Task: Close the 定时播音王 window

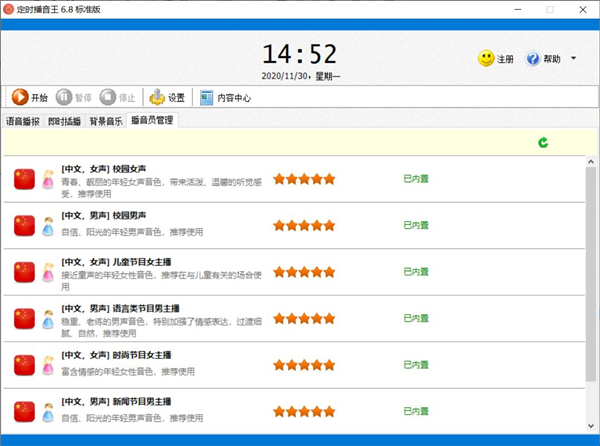Action: click(x=583, y=9)
